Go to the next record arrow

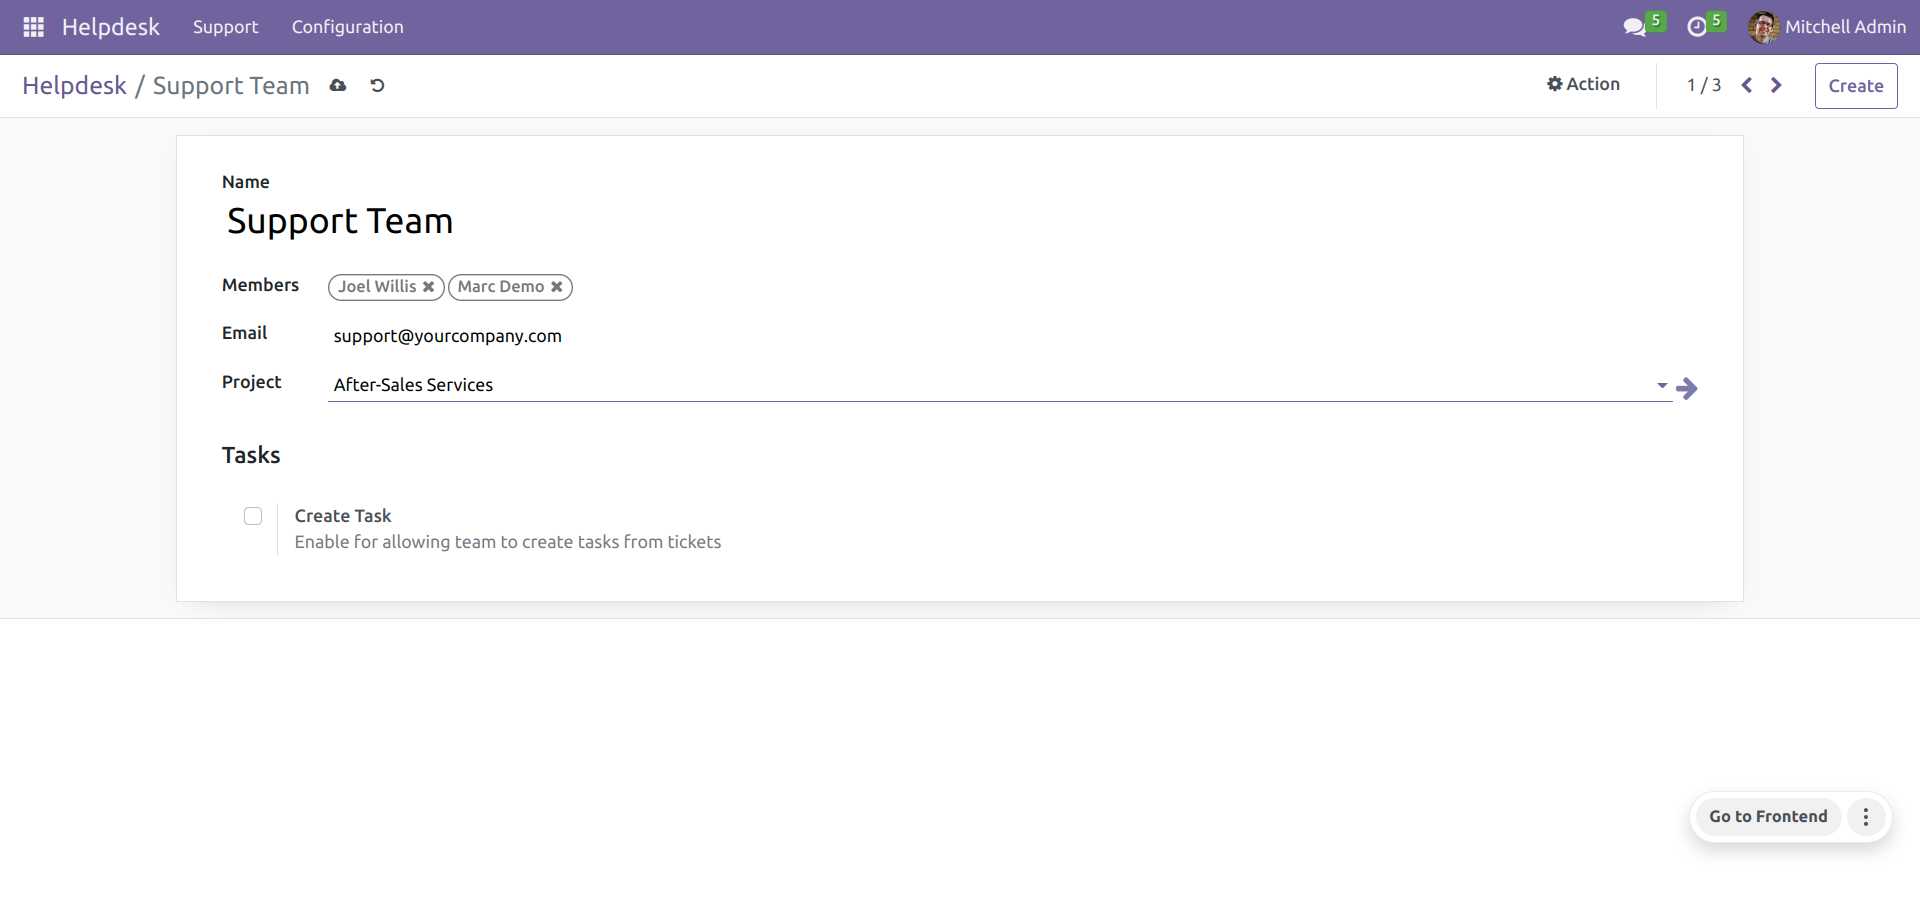click(x=1776, y=85)
